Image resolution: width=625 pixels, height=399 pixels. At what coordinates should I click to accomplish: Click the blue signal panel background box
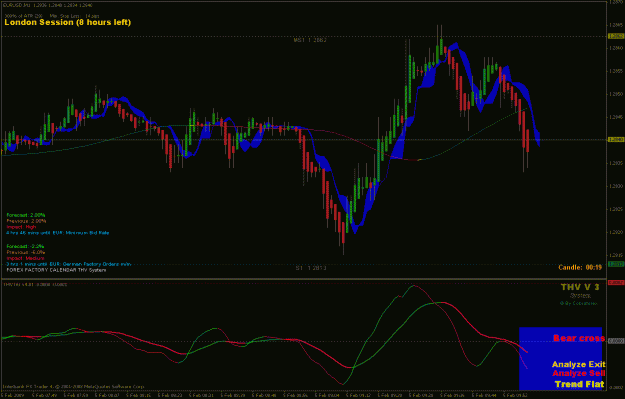tap(560, 358)
